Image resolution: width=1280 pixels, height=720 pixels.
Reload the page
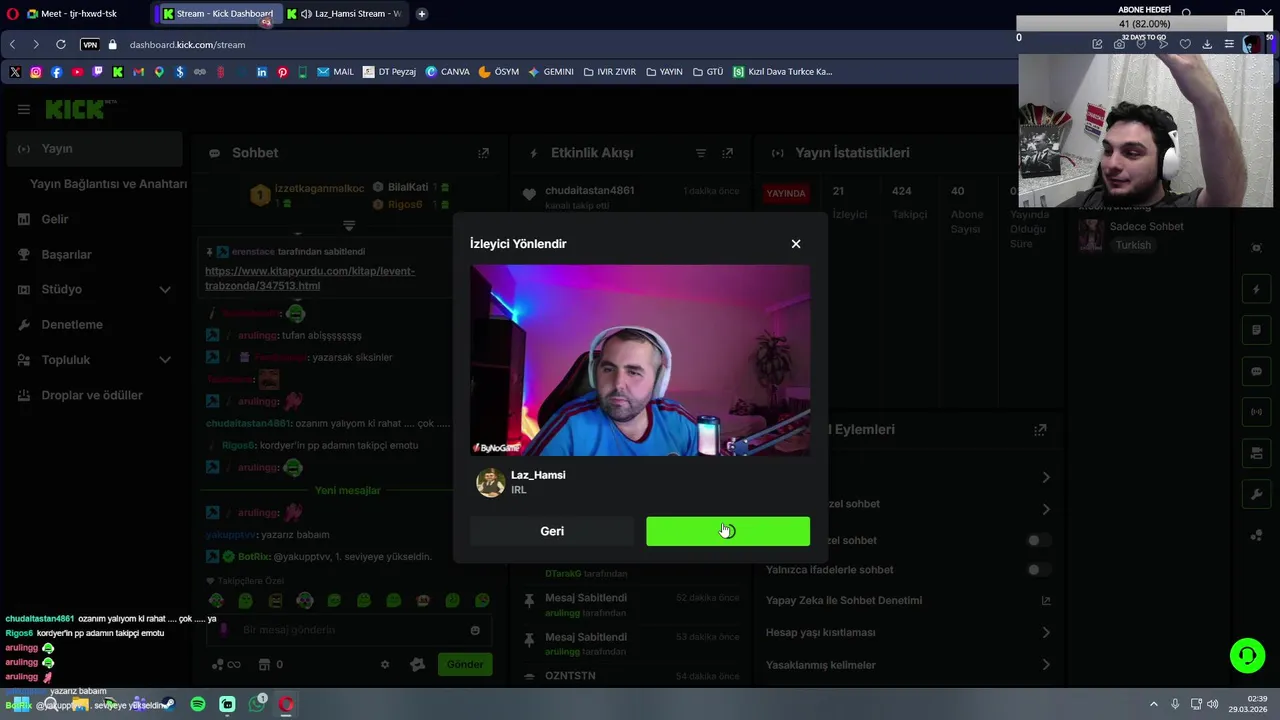click(x=61, y=45)
